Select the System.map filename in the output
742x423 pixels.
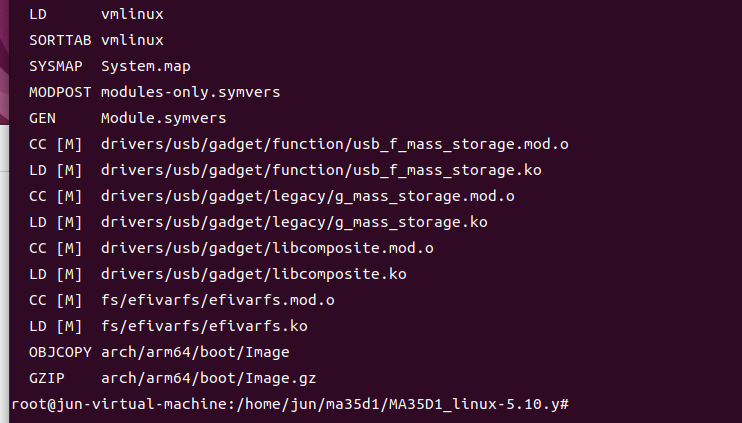[146, 66]
